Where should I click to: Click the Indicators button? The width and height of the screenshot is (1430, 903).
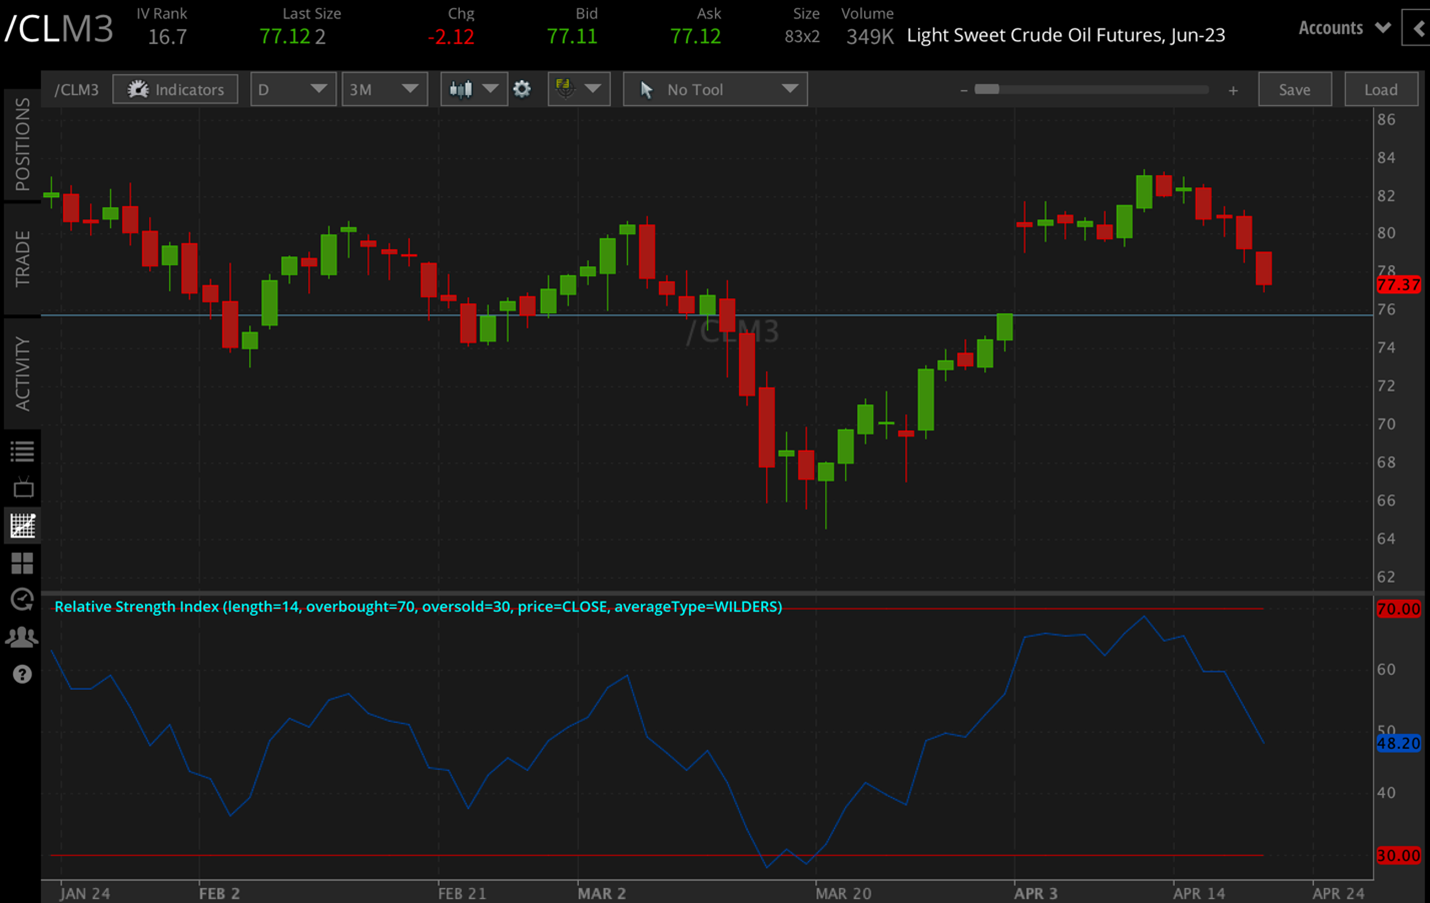(175, 88)
